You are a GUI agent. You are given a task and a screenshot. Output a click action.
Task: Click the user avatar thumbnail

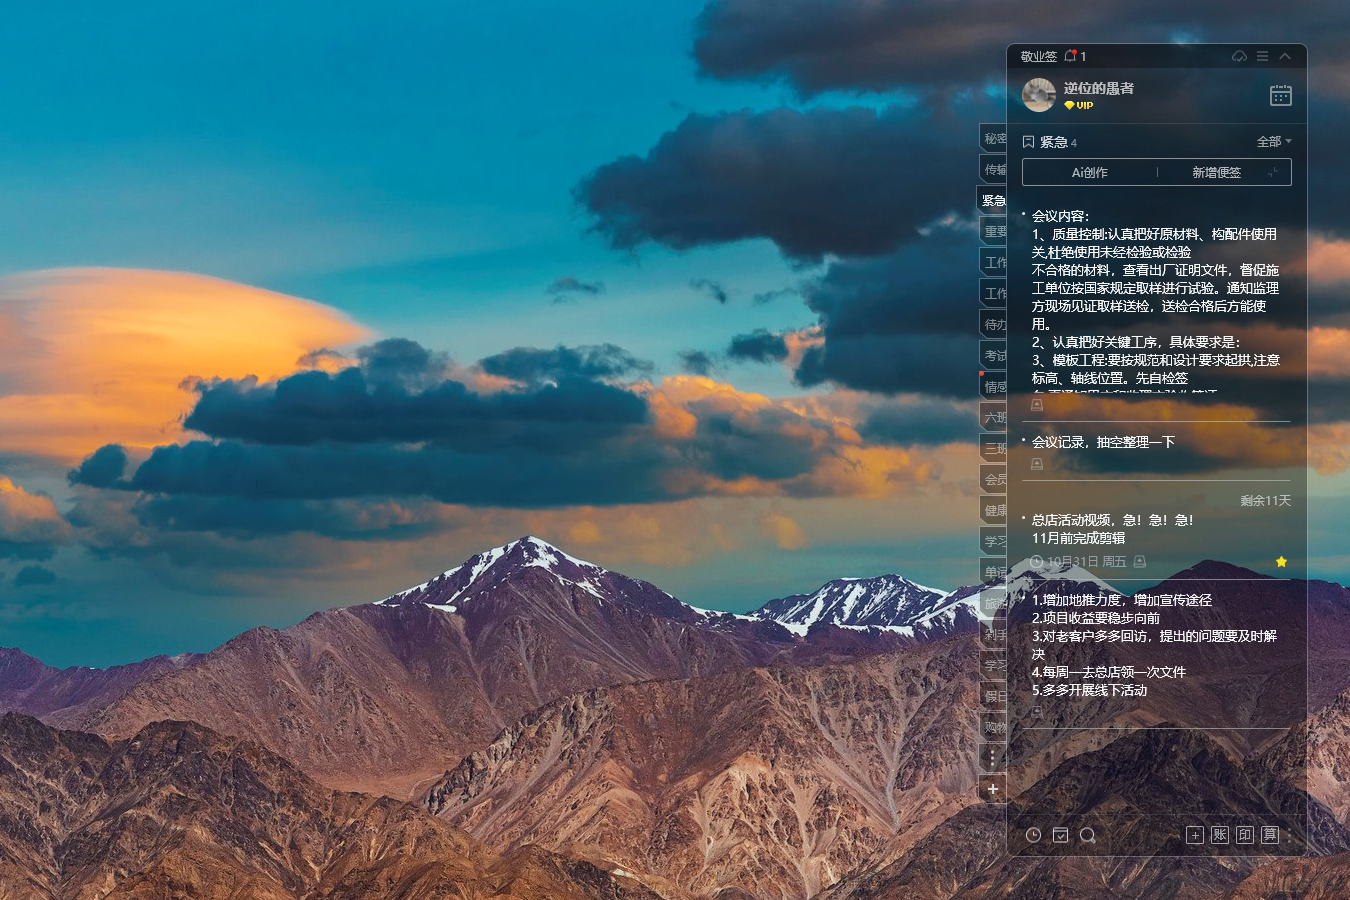point(1039,95)
